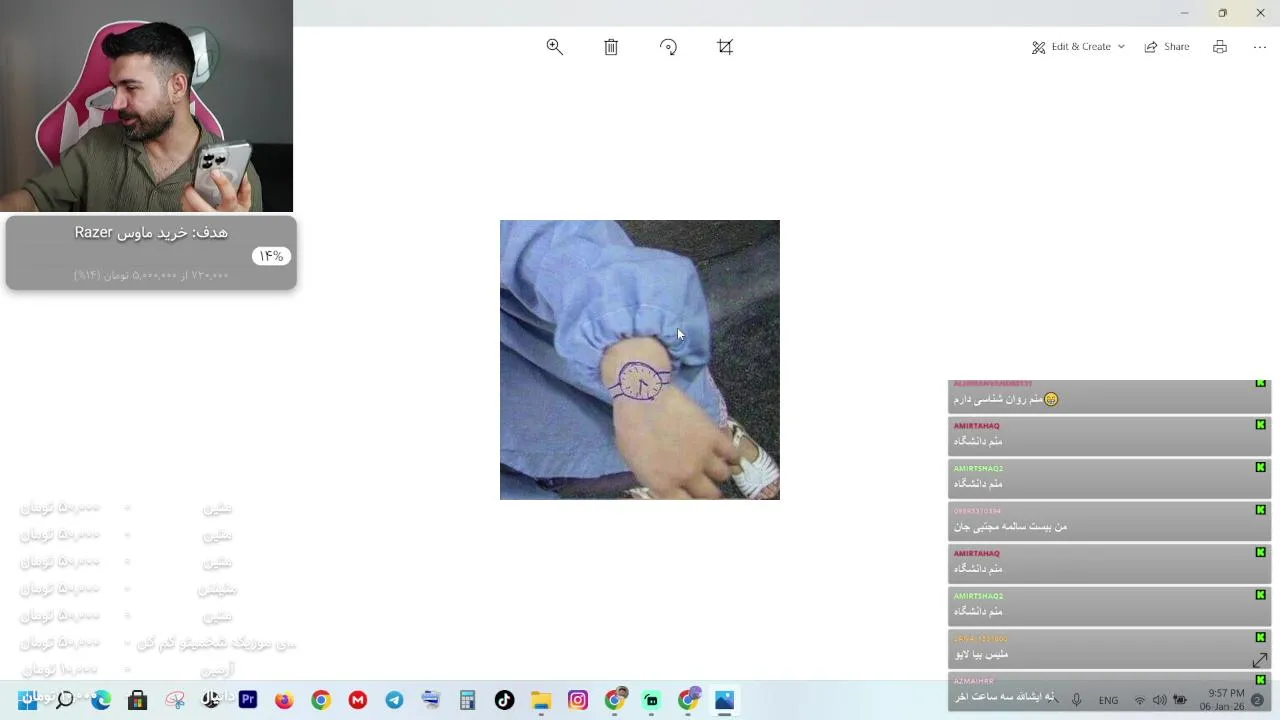1280x720 pixels.
Task: Click the Razer mouse goal title
Action: (151, 232)
